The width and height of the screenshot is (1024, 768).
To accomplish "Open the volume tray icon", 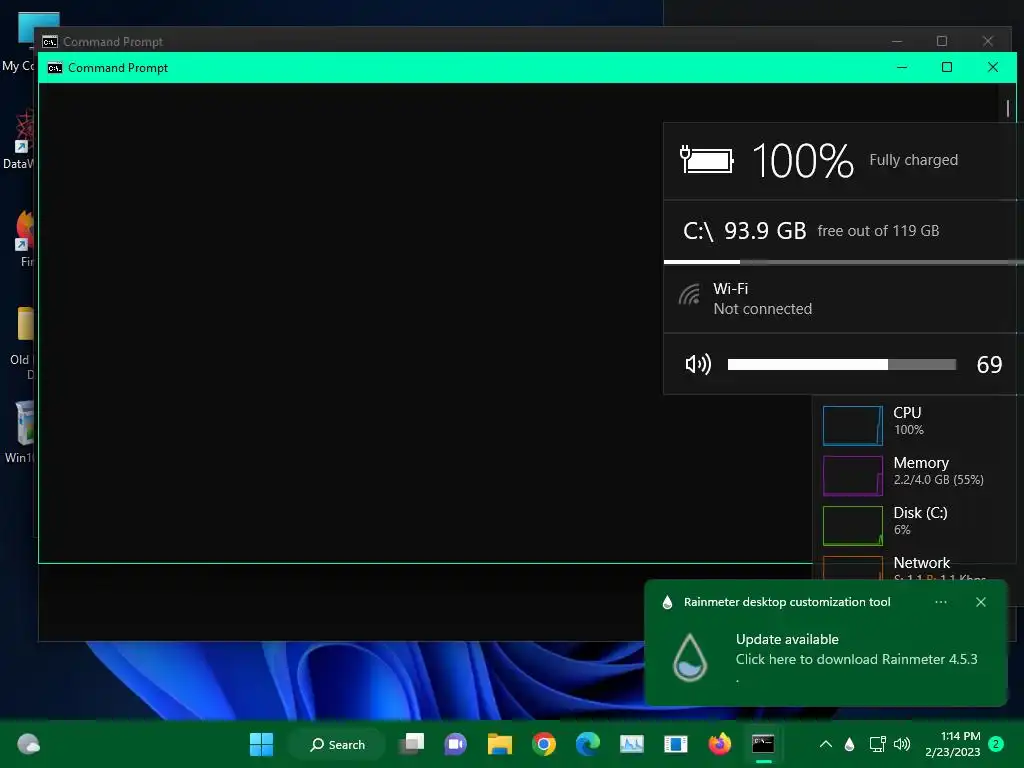I will [902, 744].
